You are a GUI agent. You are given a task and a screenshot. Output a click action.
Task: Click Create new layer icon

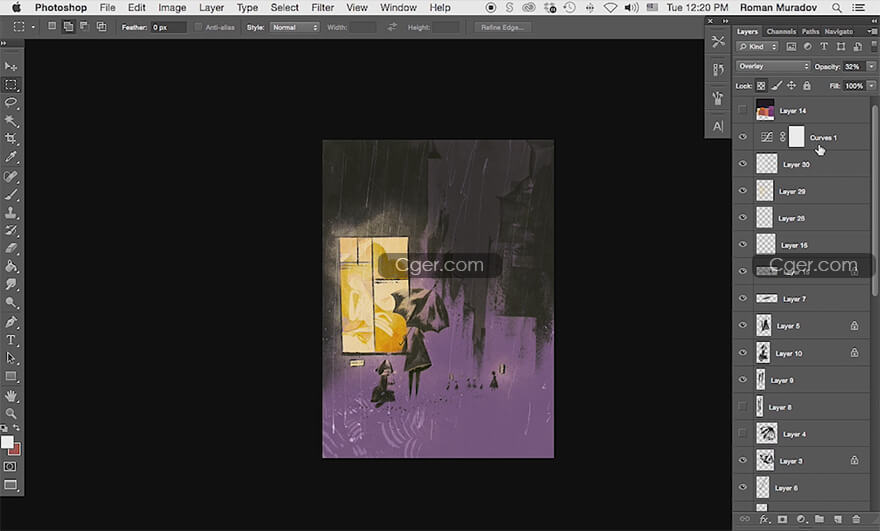click(838, 520)
